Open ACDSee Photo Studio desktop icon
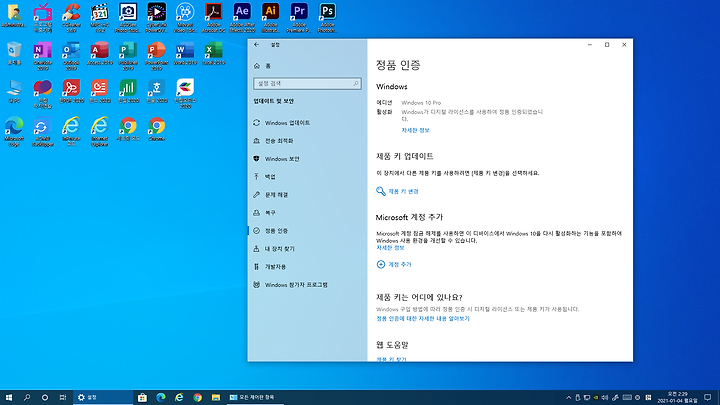 coord(128,18)
